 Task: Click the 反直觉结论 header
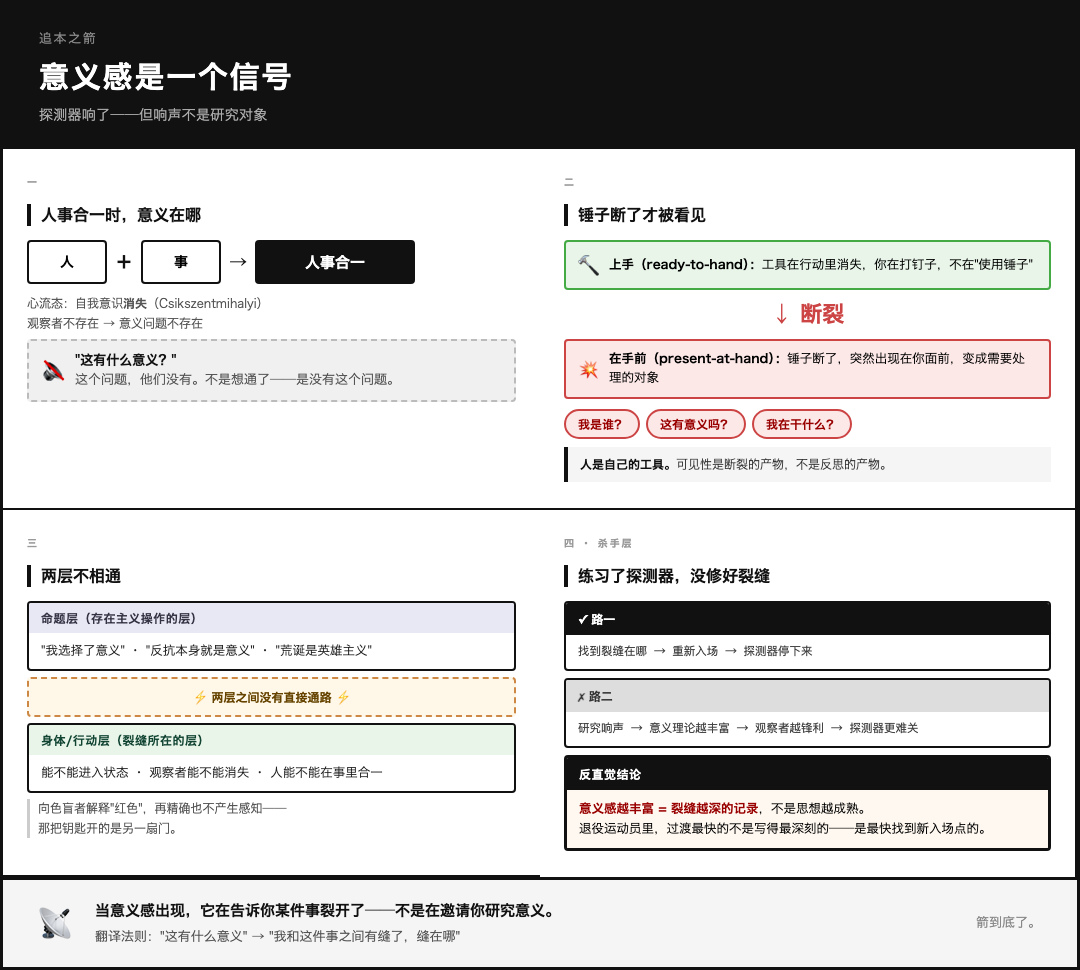(x=807, y=774)
